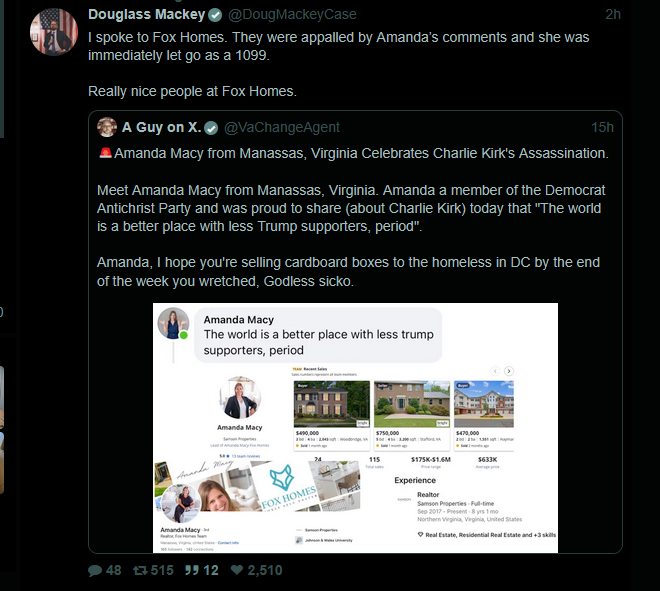Click the 2,510 likes count
The width and height of the screenshot is (660, 591).
265,570
